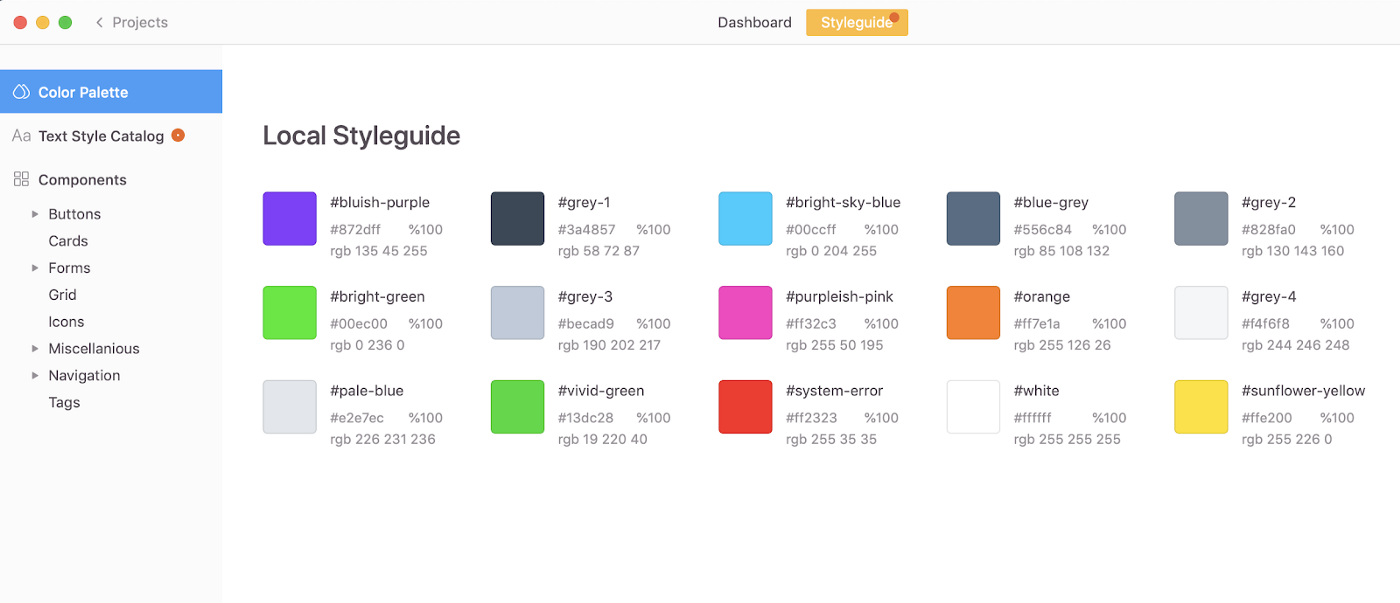Image resolution: width=1400 pixels, height=603 pixels.
Task: Click the Color Palette droplet icon
Action: click(21, 92)
